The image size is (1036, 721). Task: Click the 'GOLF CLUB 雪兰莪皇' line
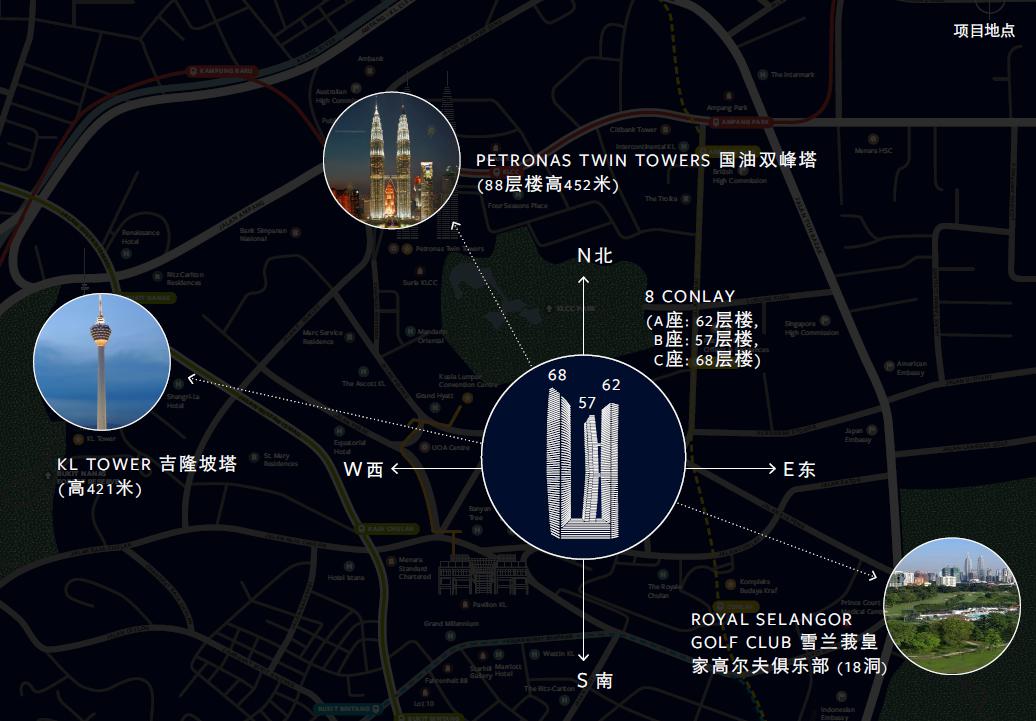coord(784,642)
